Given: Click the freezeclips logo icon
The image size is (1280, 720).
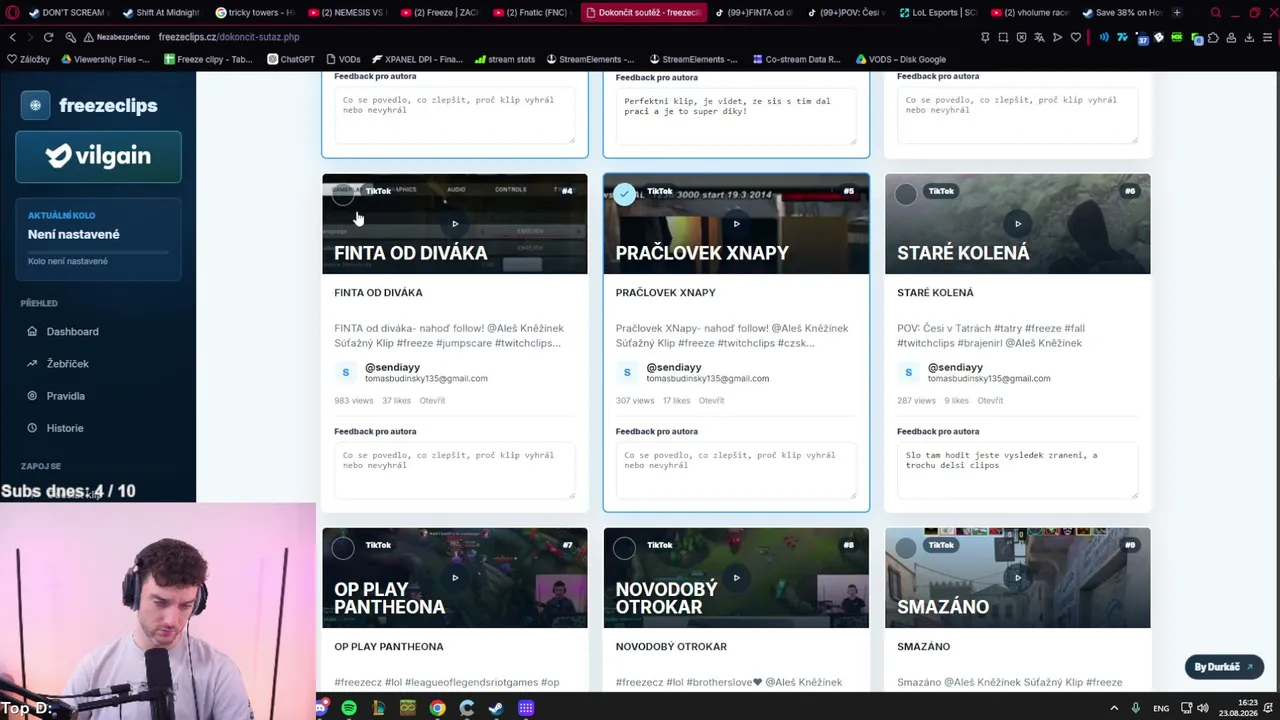Looking at the screenshot, I should [35, 105].
